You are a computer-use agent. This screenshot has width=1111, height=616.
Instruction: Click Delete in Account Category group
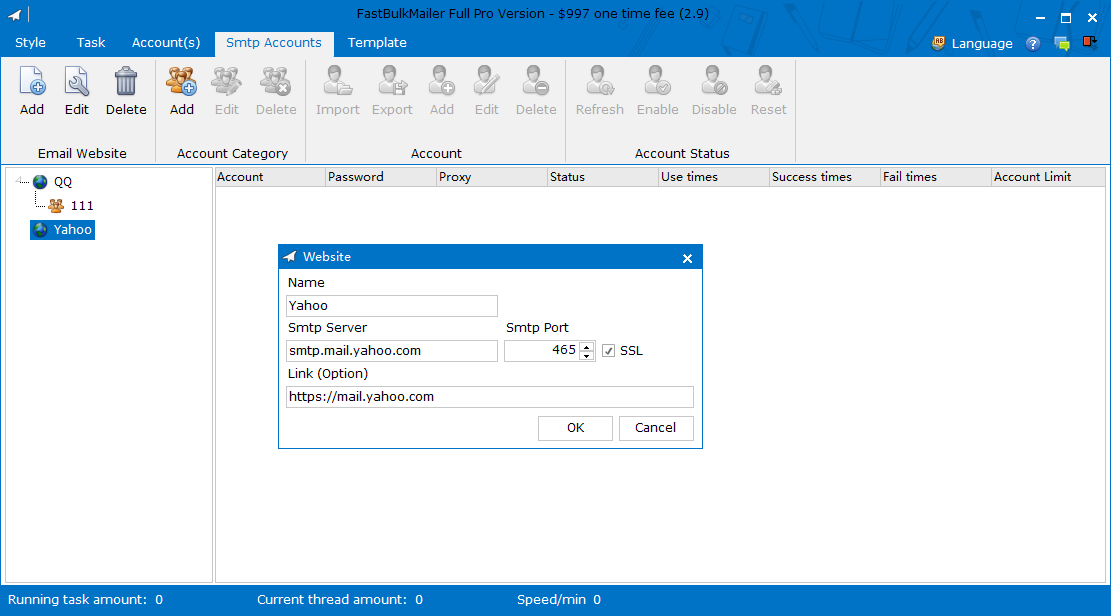[x=276, y=91]
